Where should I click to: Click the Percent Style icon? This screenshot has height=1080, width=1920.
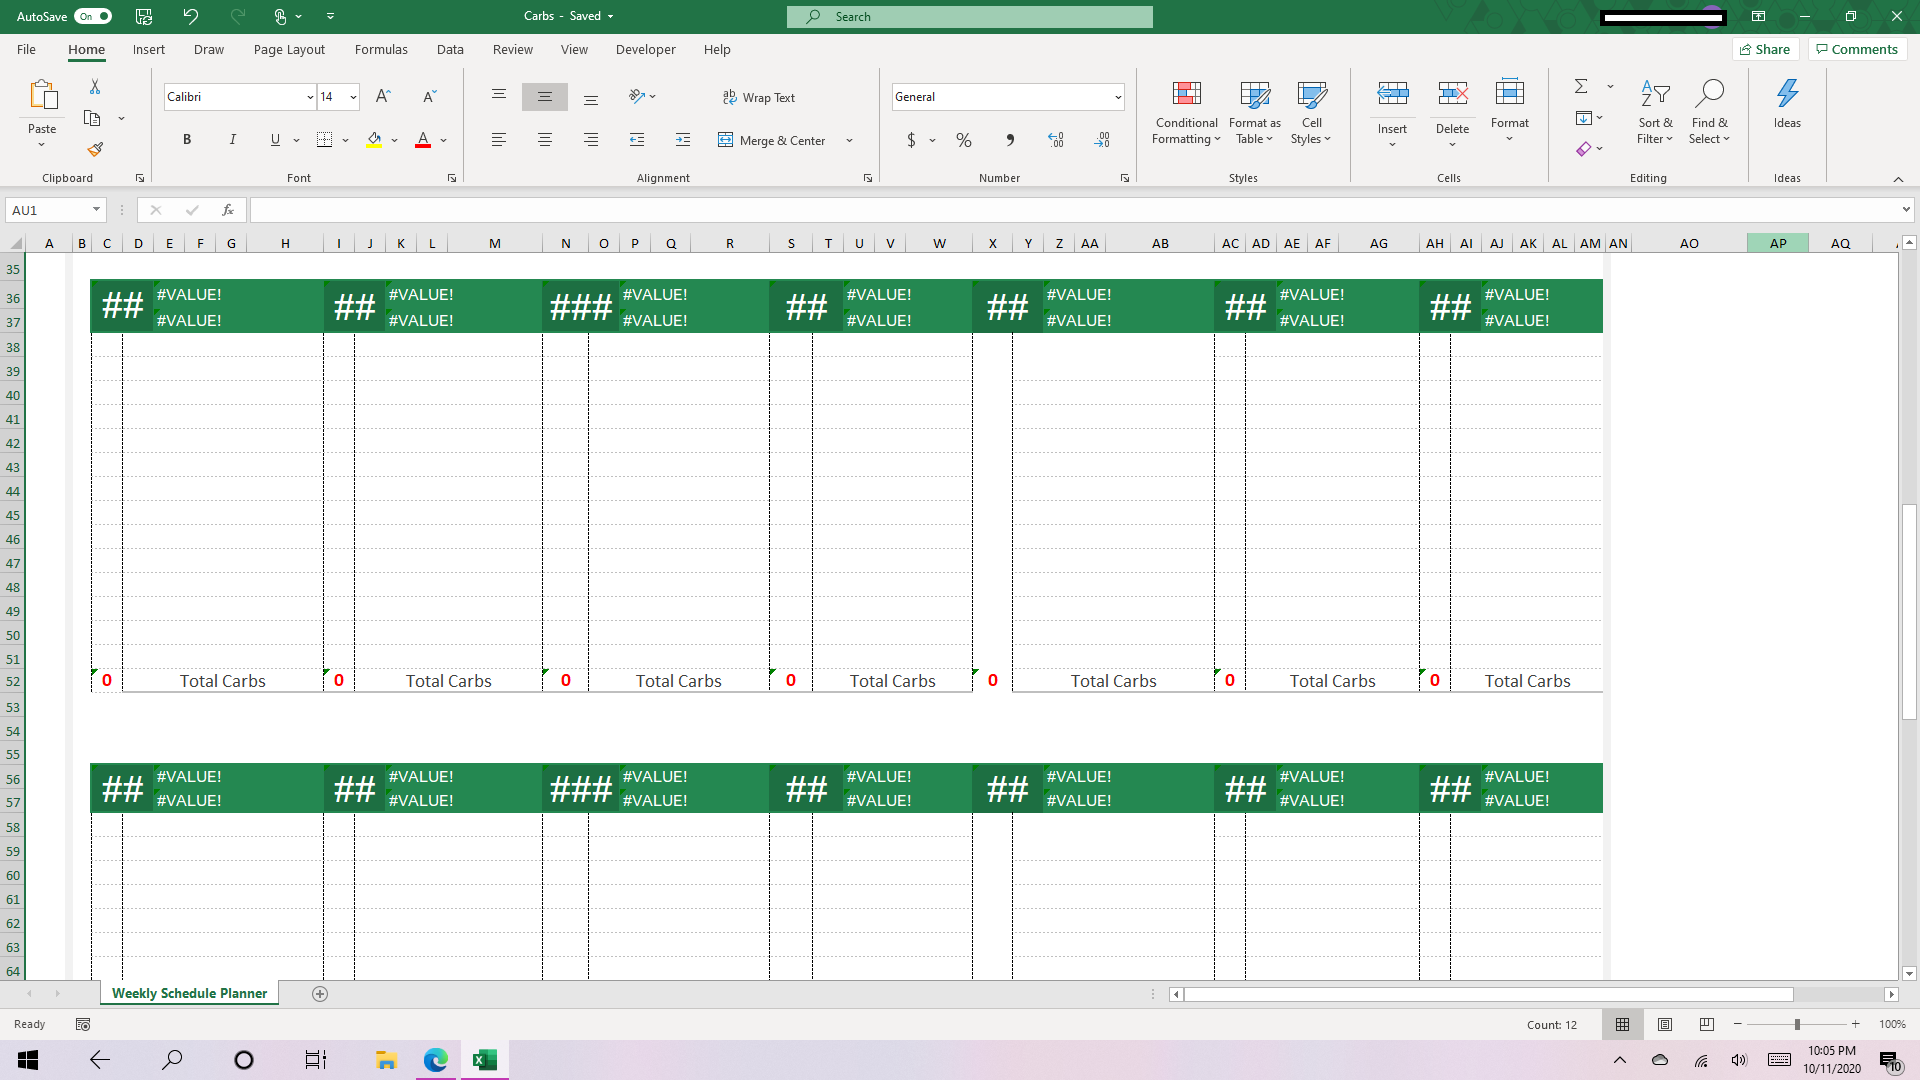[x=963, y=140]
